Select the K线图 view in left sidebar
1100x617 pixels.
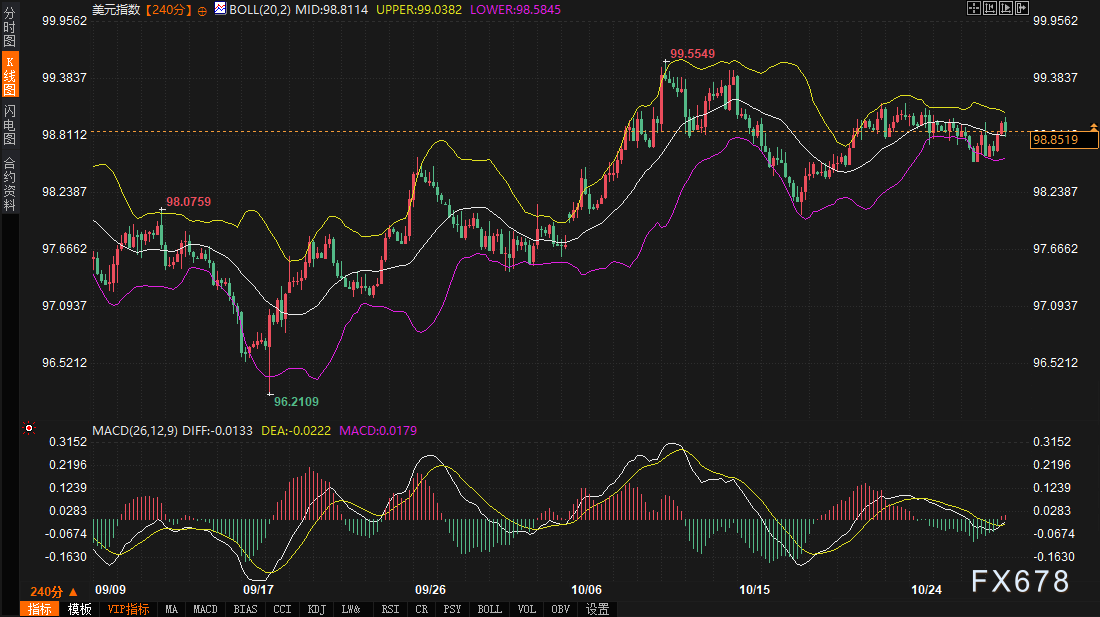(x=10, y=76)
